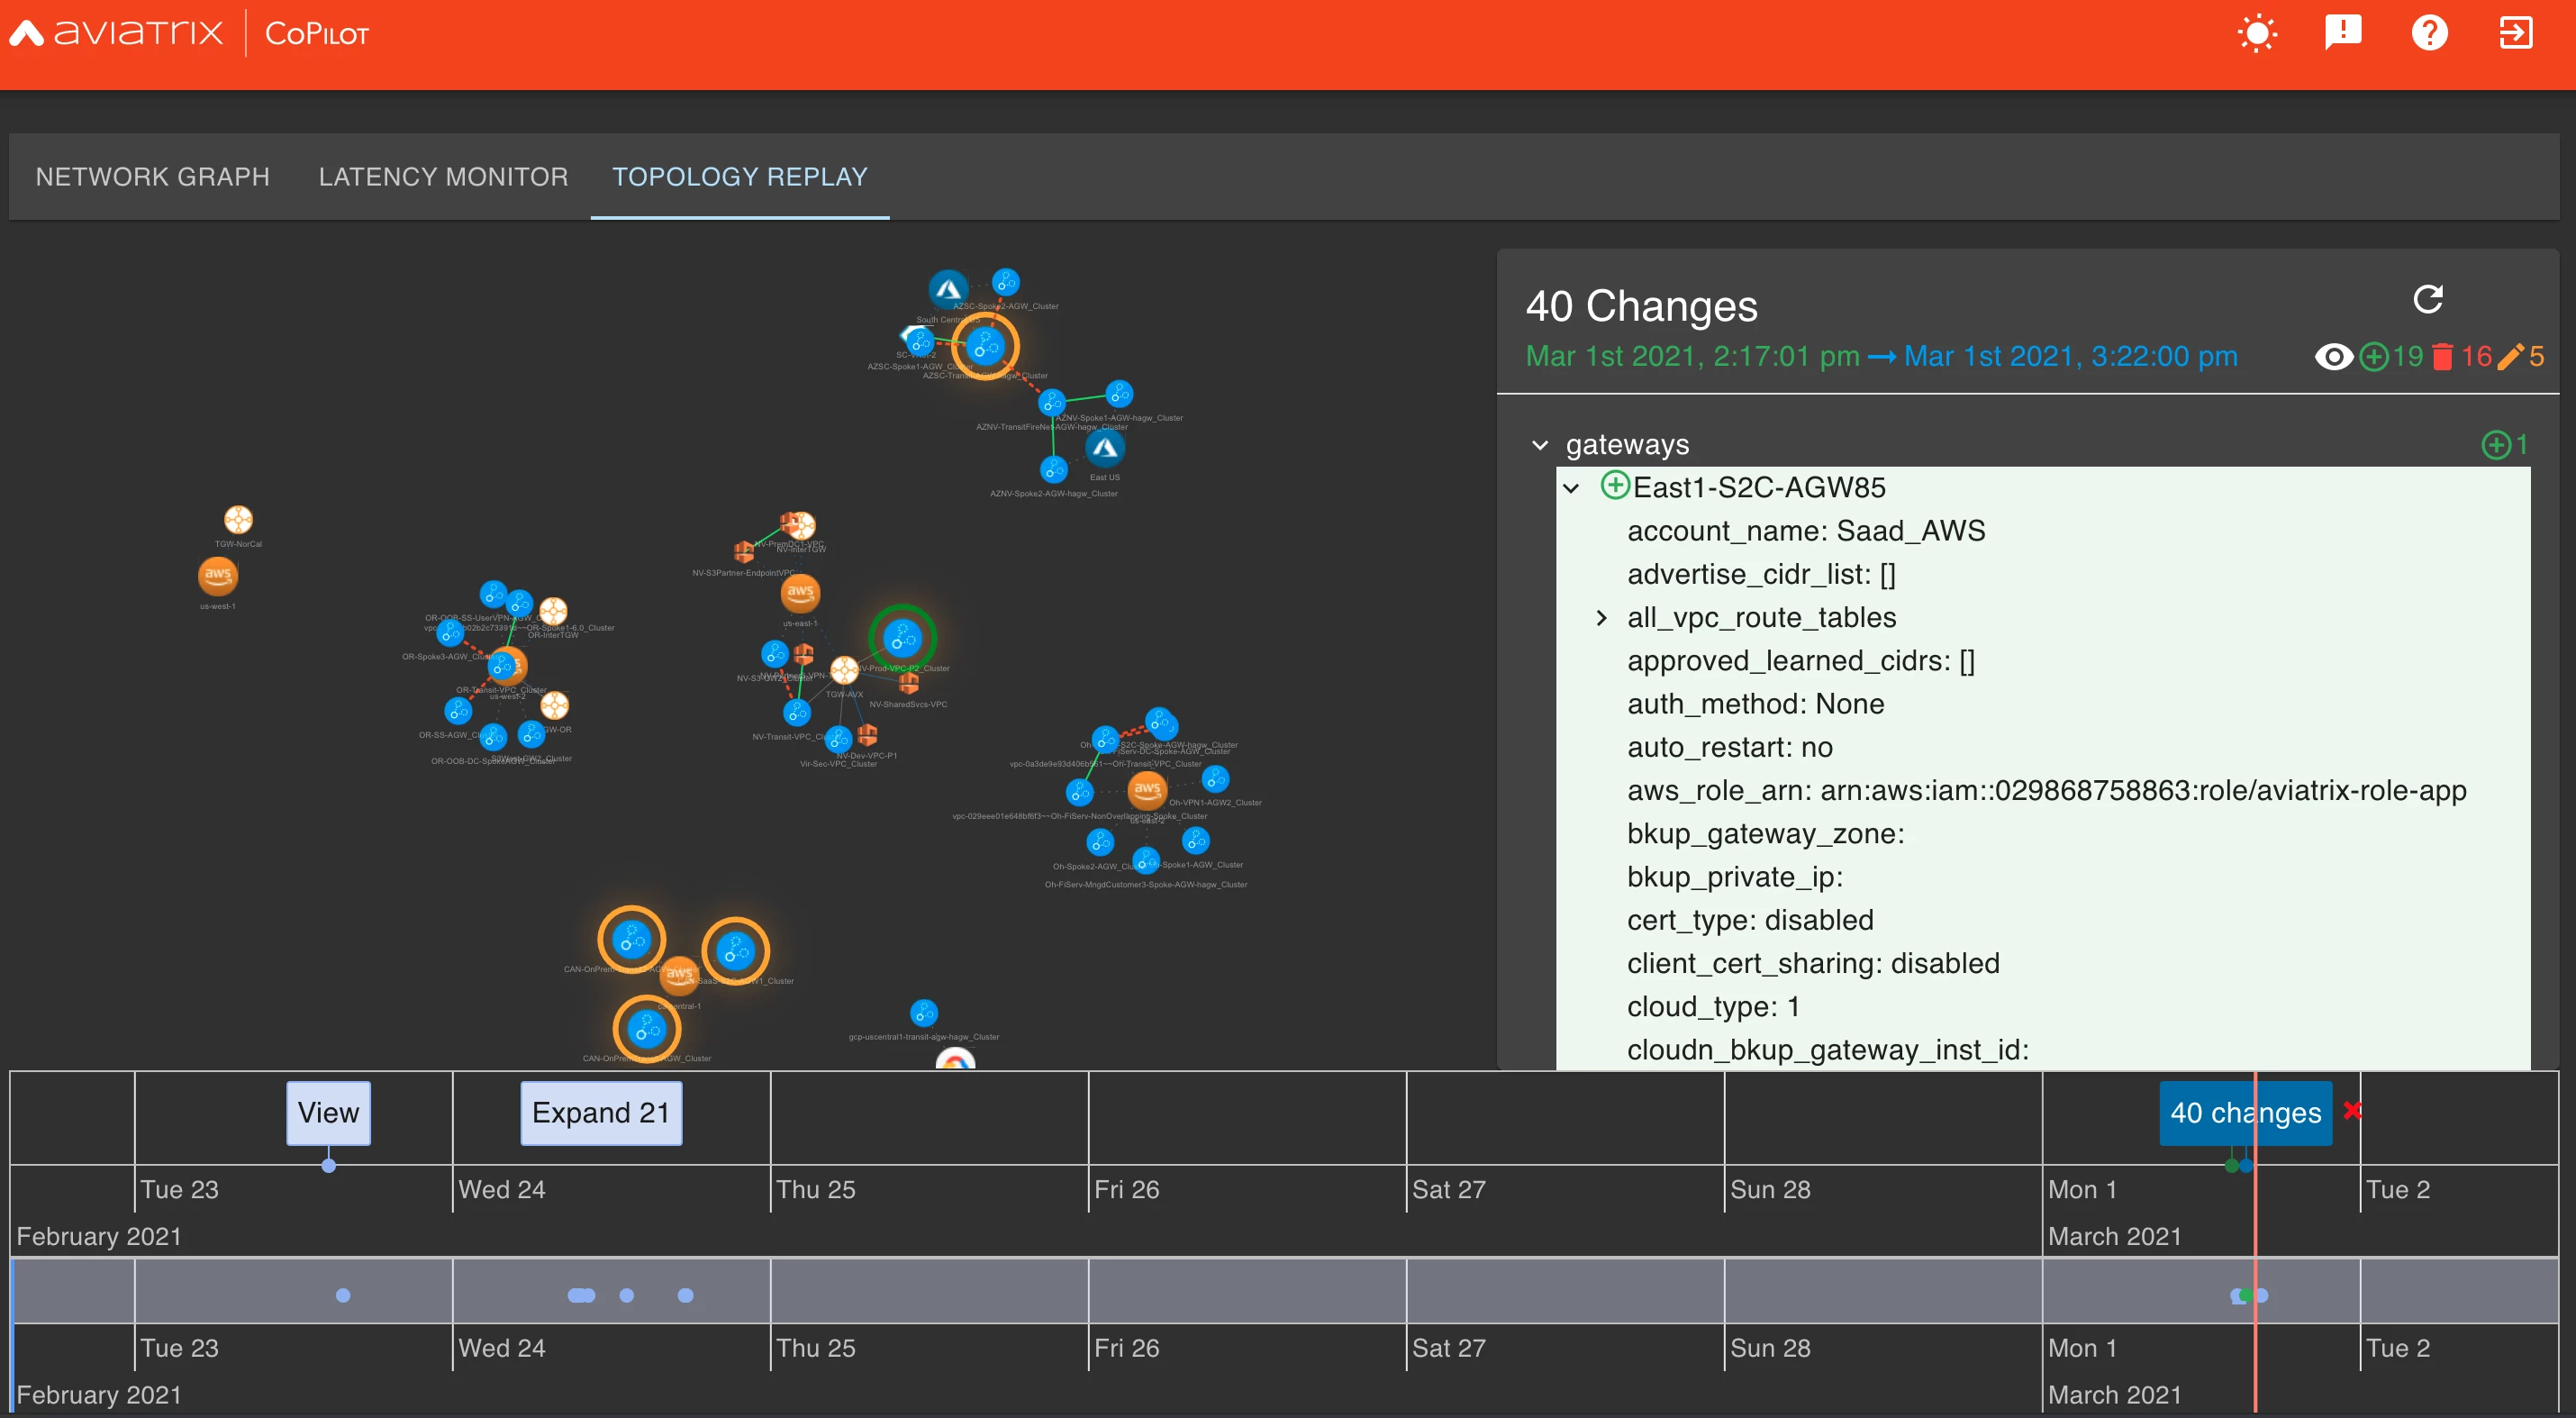Select the AZNV-TransitFireNet-AGW-hagw_Cluster node
Image resolution: width=2576 pixels, height=1418 pixels.
pyautogui.click(x=1051, y=402)
